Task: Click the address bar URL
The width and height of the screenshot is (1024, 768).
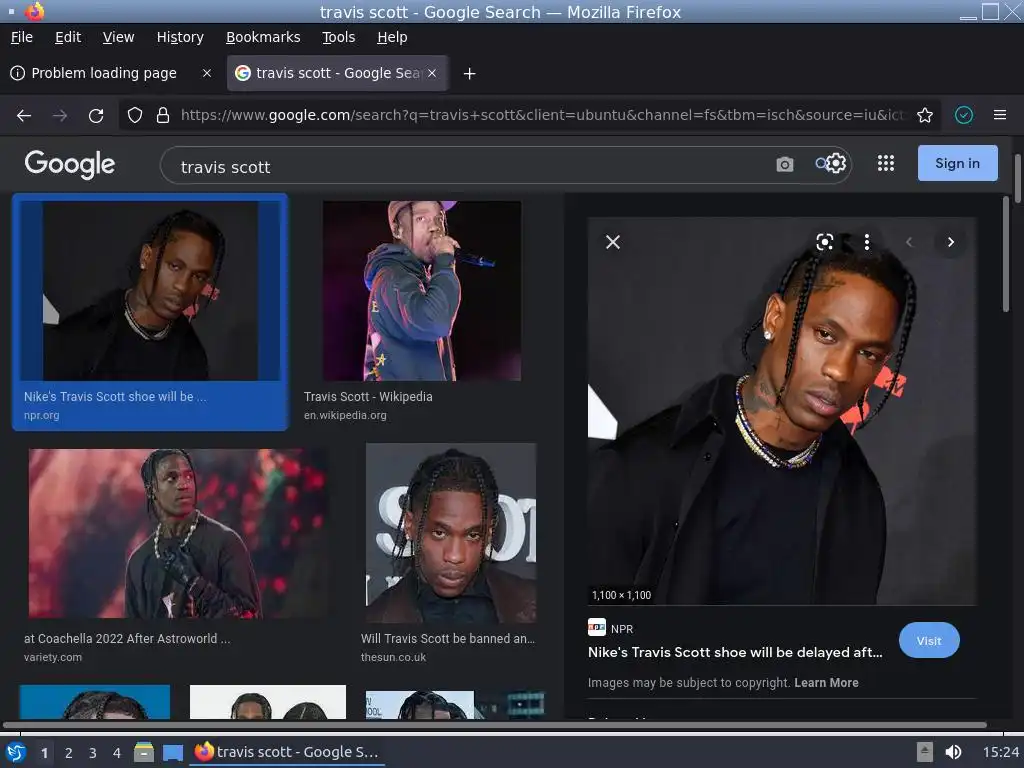Action: pyautogui.click(x=542, y=116)
